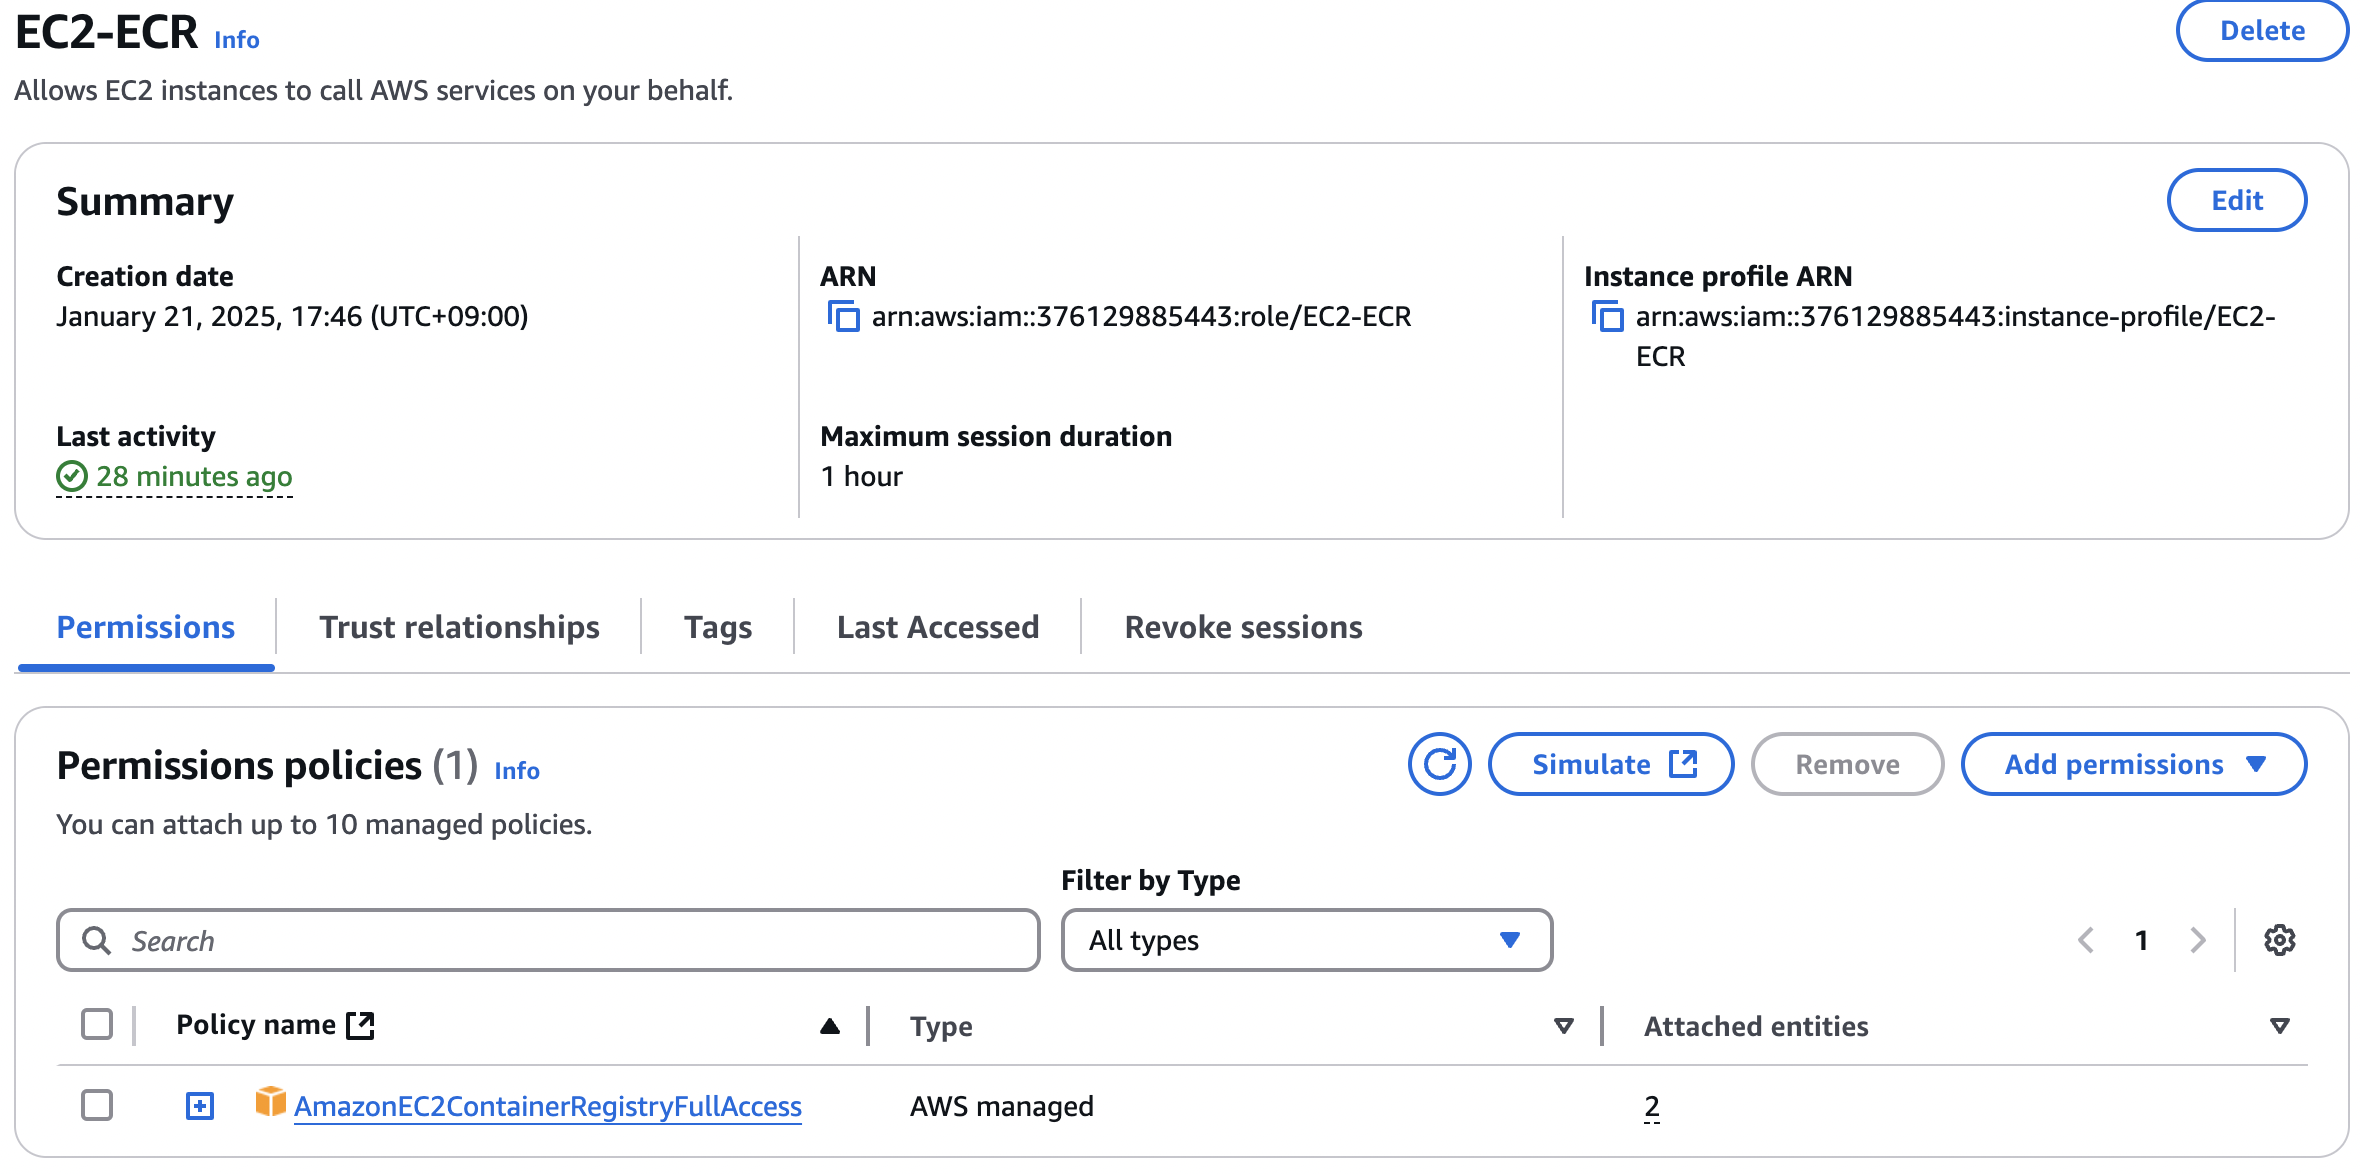Go to previous page arrow

[x=2086, y=940]
